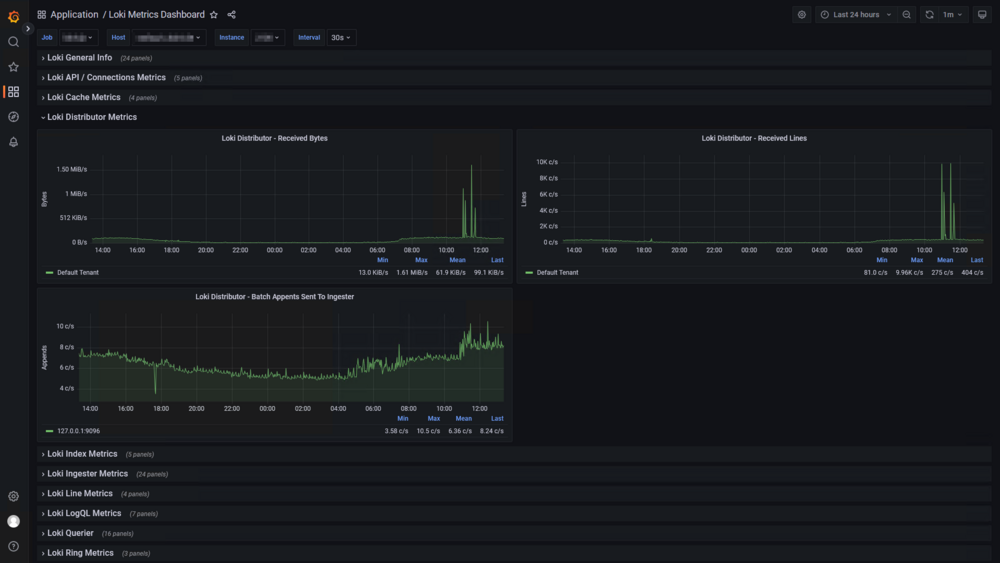Open dashboard settings gear in top bar
The height and width of the screenshot is (563, 1000).
[x=802, y=15]
